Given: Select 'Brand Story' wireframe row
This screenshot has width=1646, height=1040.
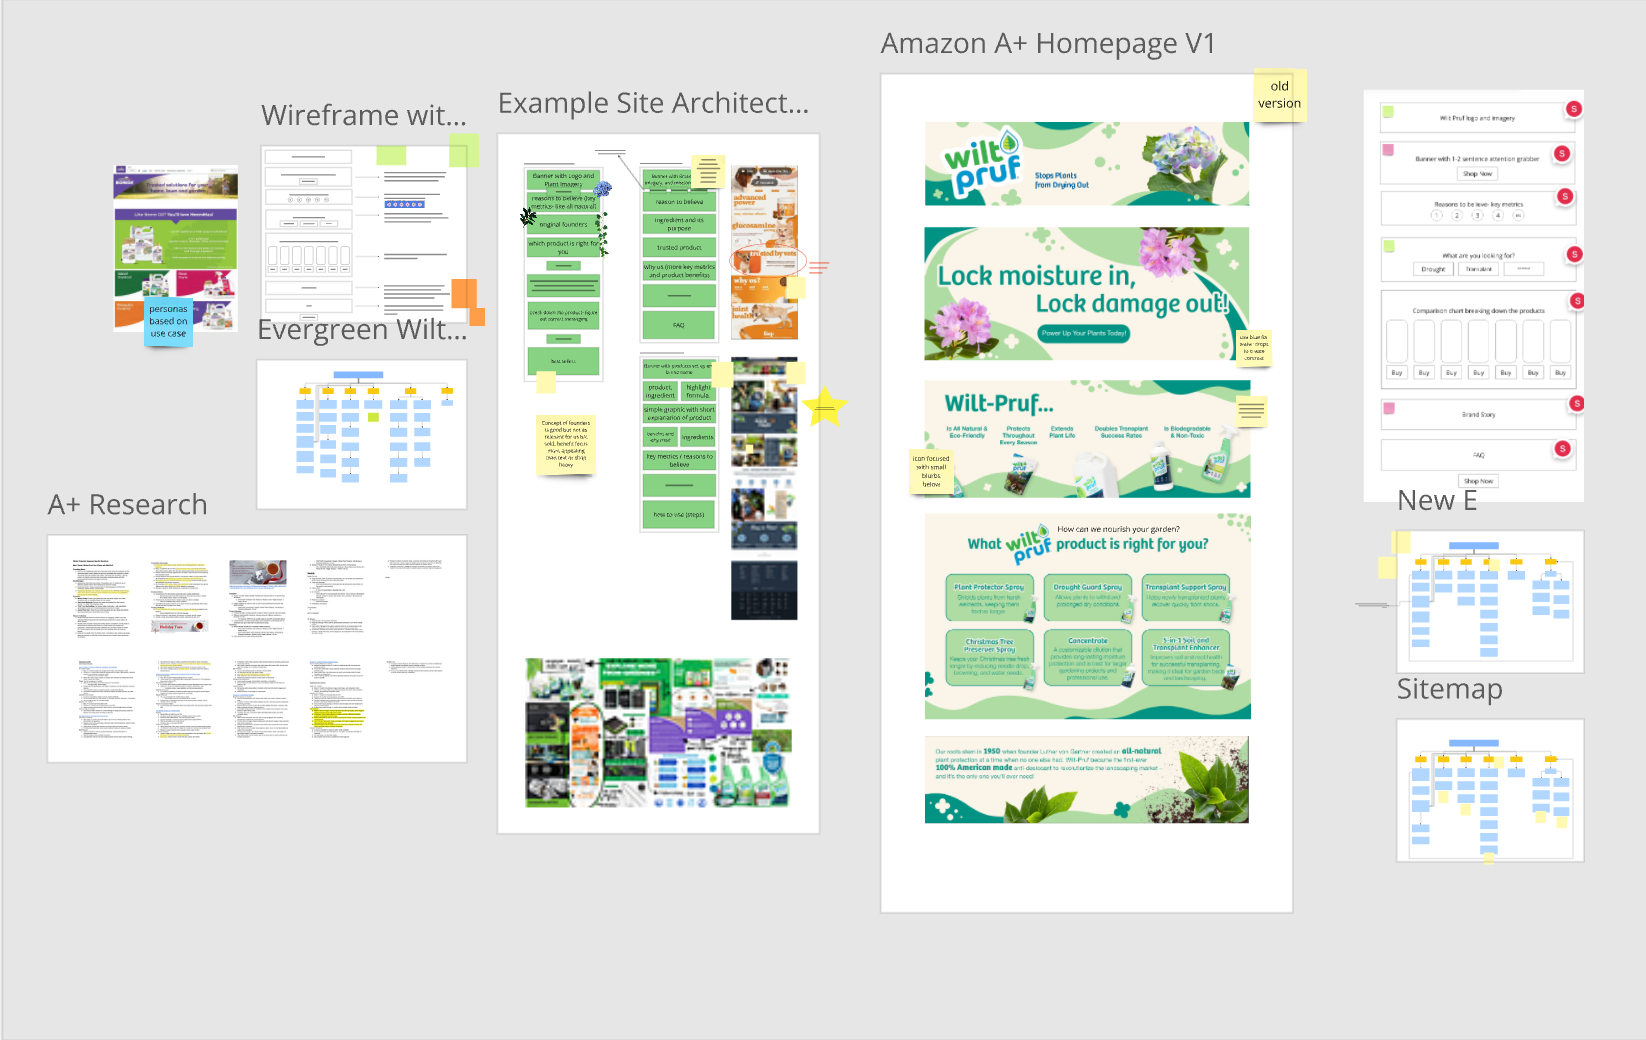Looking at the screenshot, I should coord(1478,414).
